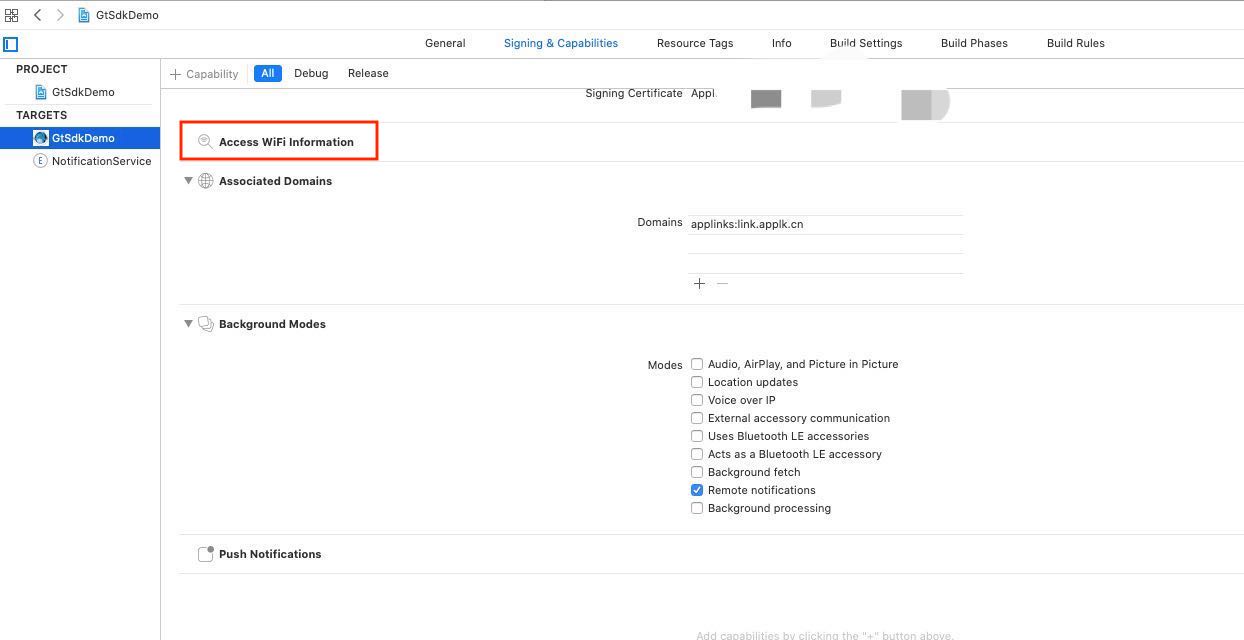
Task: Click the NotificationService extension icon
Action: tap(41, 161)
